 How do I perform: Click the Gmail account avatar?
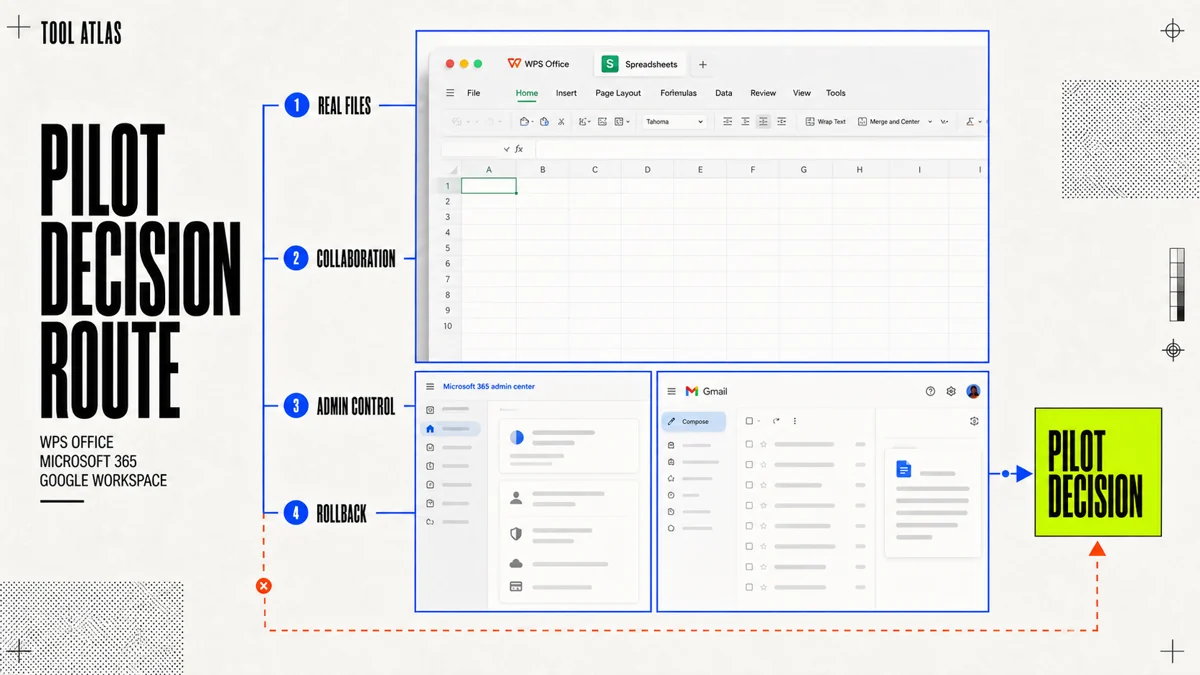click(973, 391)
